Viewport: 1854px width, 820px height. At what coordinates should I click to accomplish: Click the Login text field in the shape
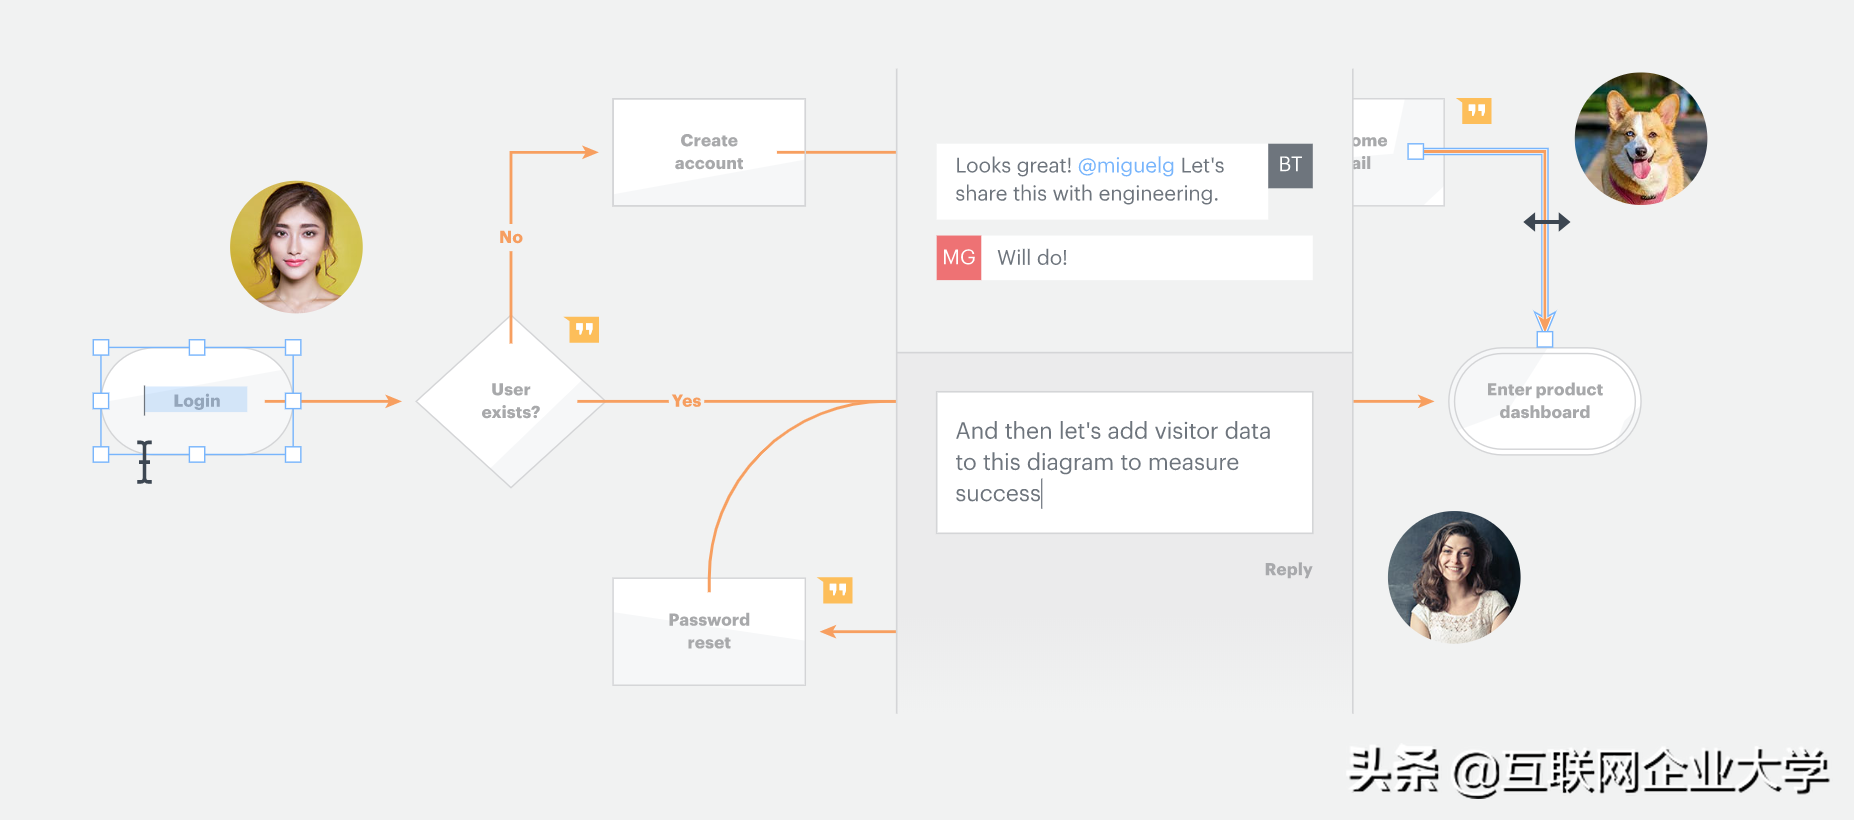(x=196, y=400)
